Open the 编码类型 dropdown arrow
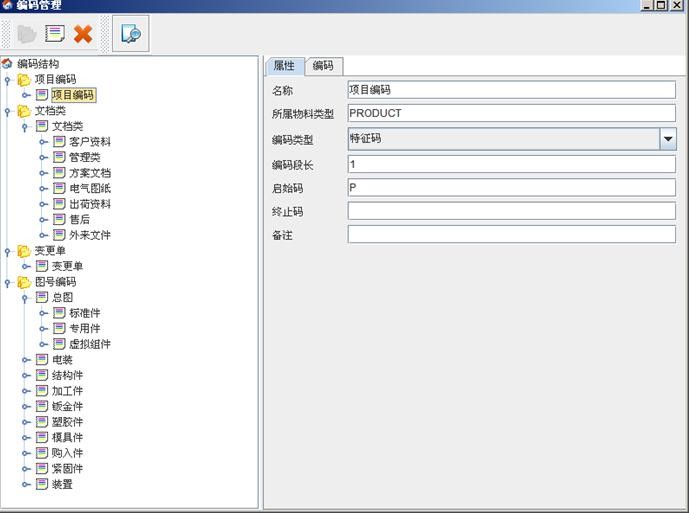 click(668, 140)
